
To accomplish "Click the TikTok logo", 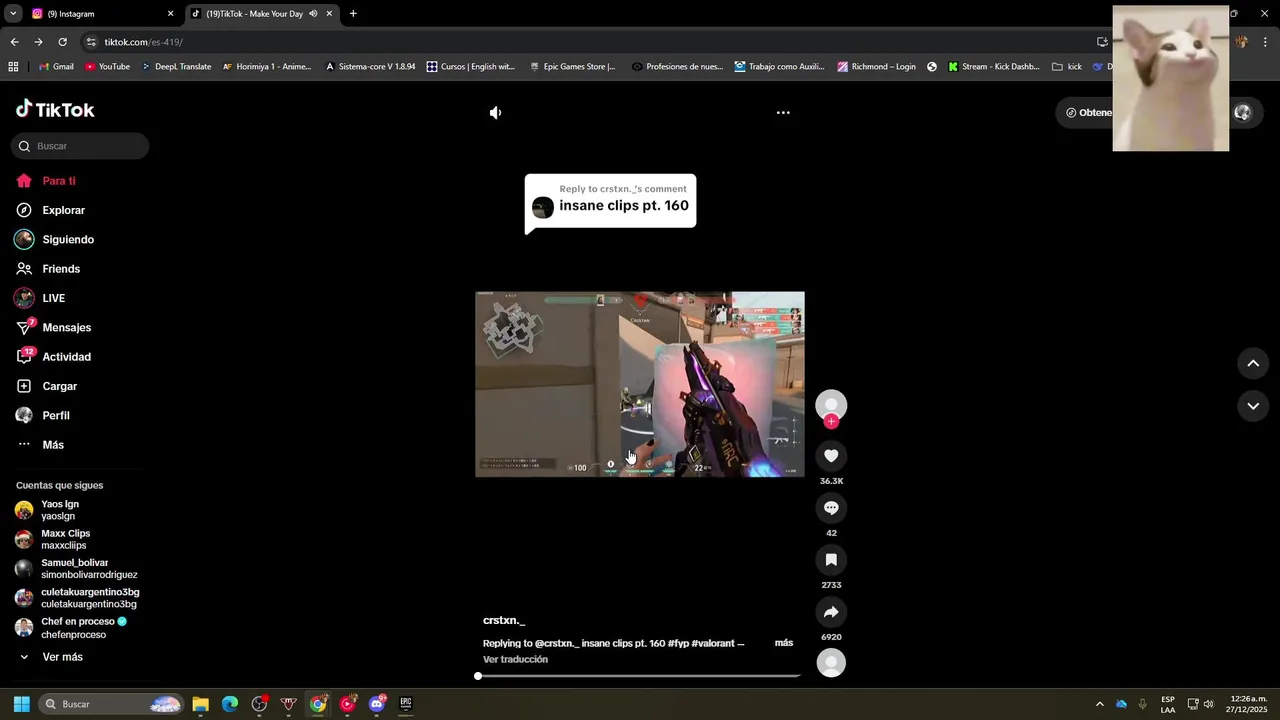I will [x=55, y=109].
